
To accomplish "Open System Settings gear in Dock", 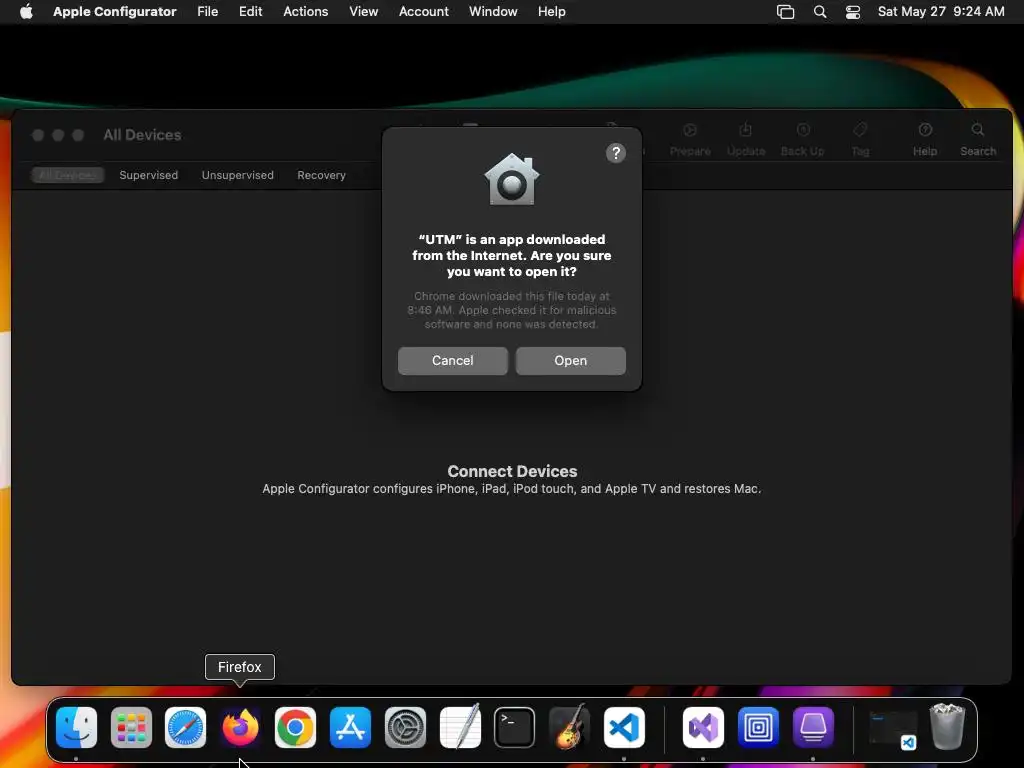I will tap(405, 727).
